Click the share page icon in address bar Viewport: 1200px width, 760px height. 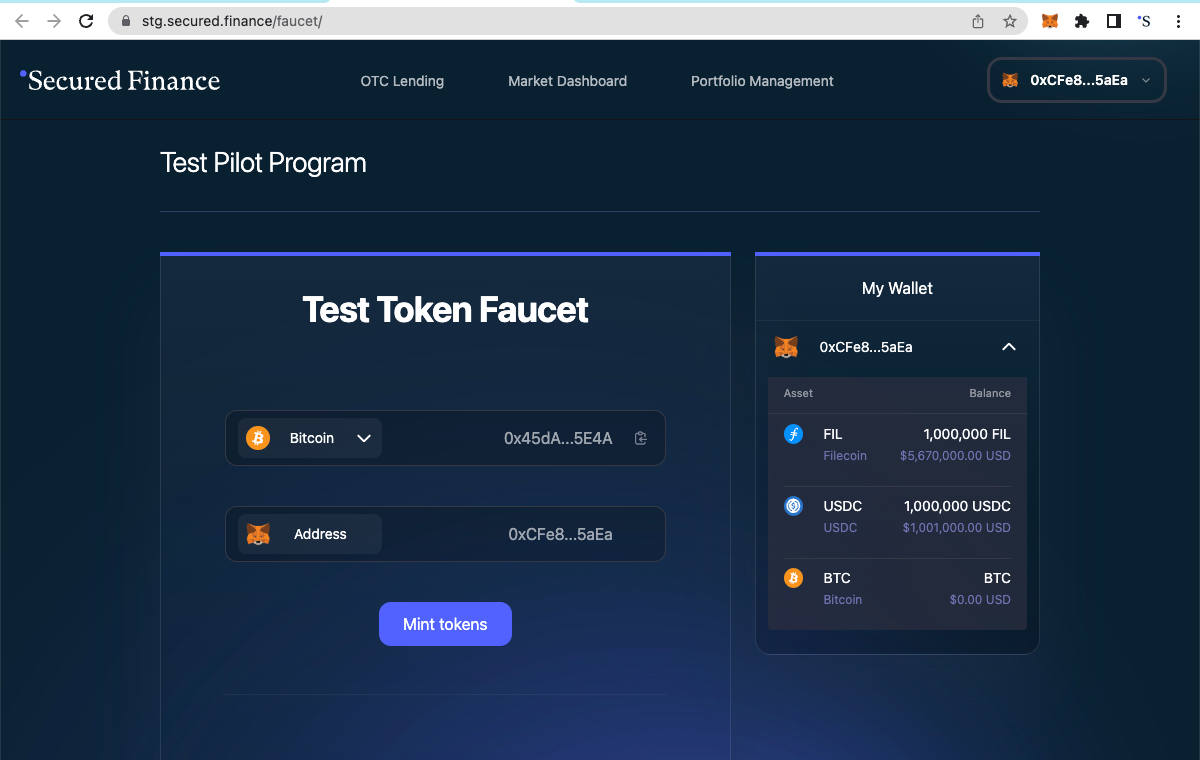[x=978, y=21]
